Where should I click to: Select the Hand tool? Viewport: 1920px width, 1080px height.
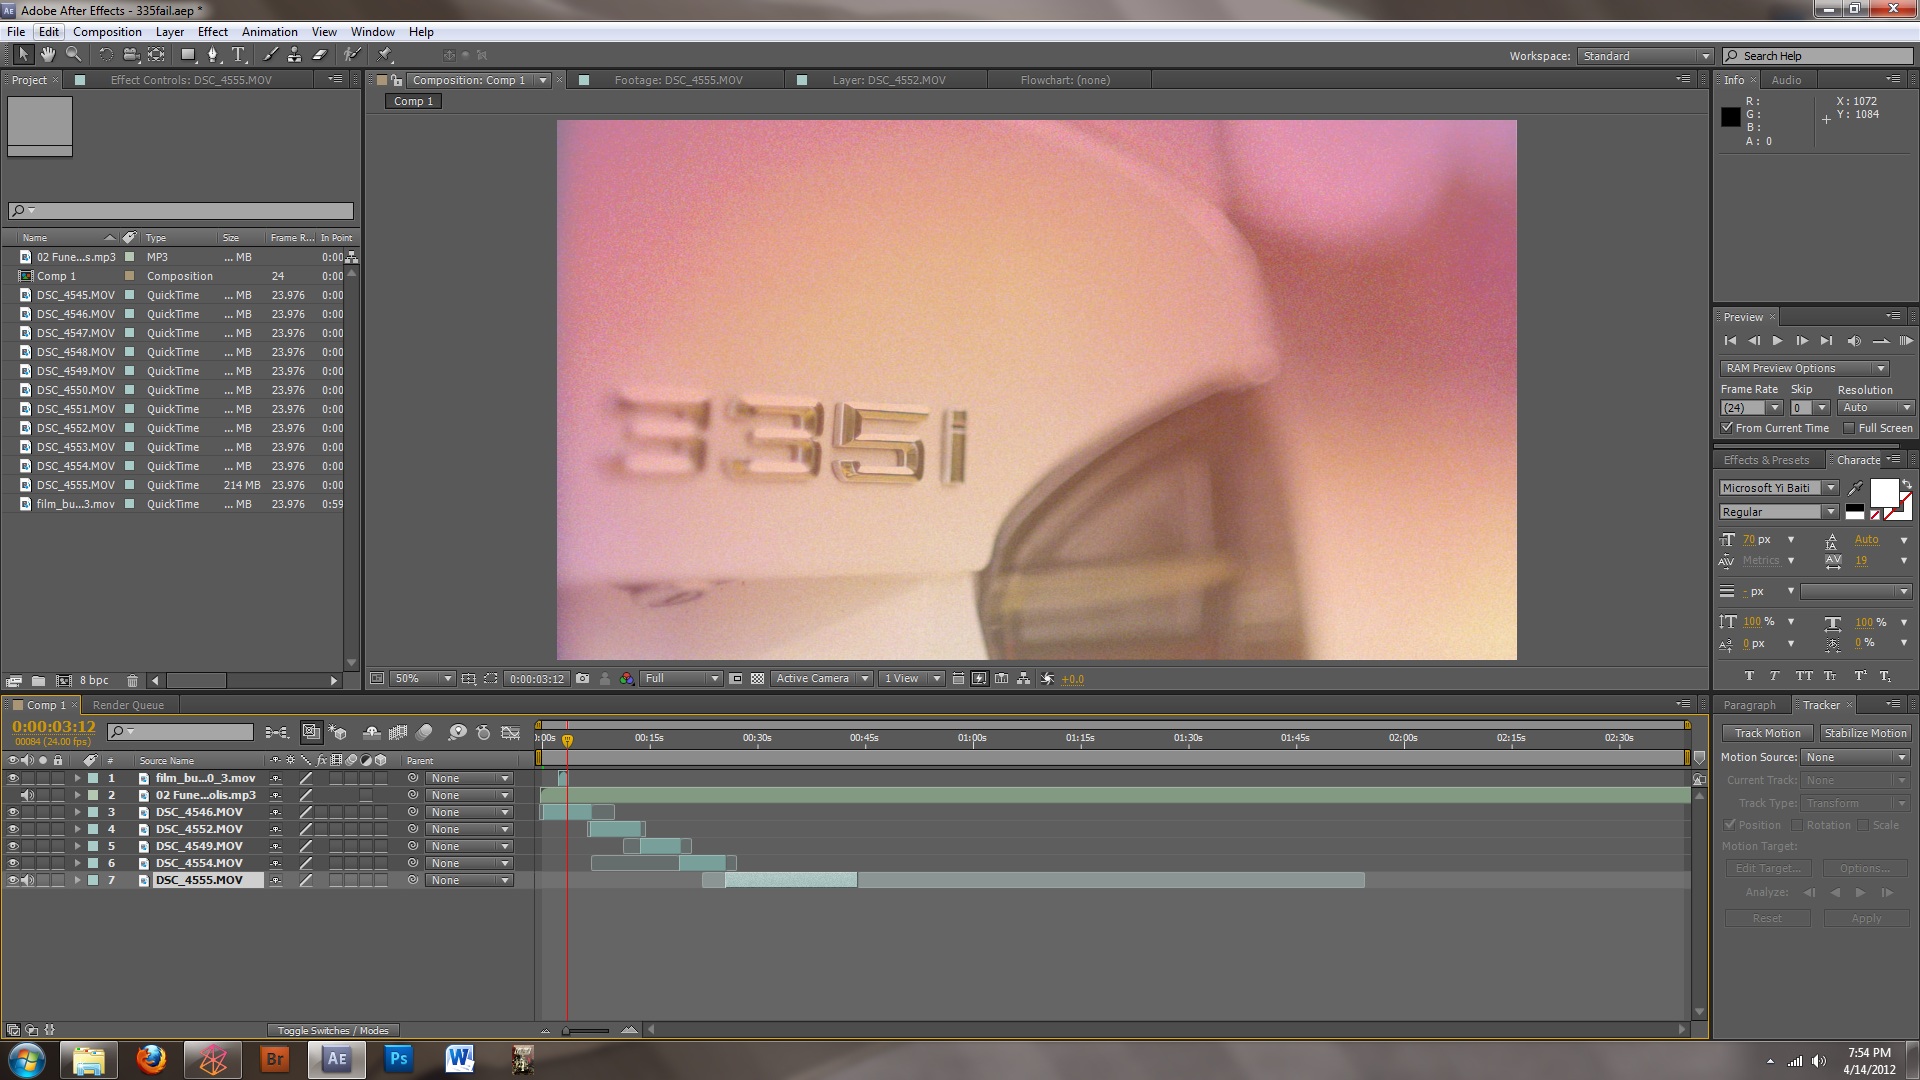(47, 55)
